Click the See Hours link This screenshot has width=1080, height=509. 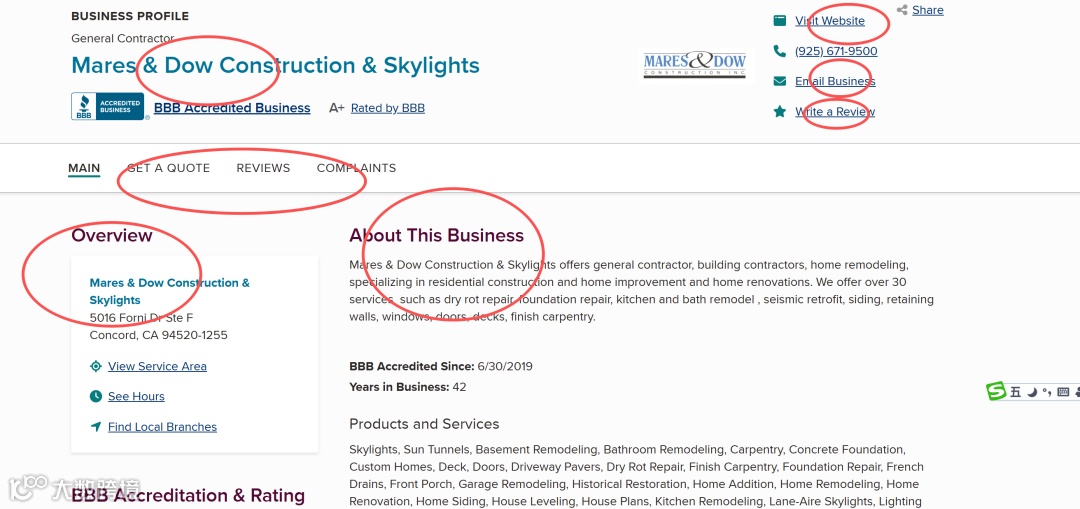(x=136, y=397)
